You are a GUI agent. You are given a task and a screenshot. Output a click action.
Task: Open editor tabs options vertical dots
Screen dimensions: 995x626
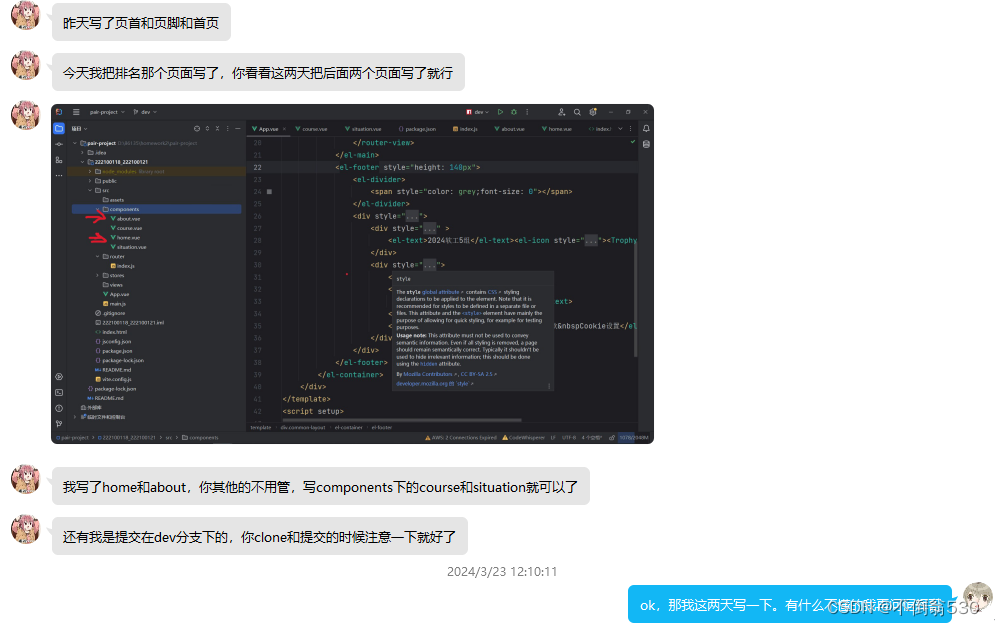(630, 129)
